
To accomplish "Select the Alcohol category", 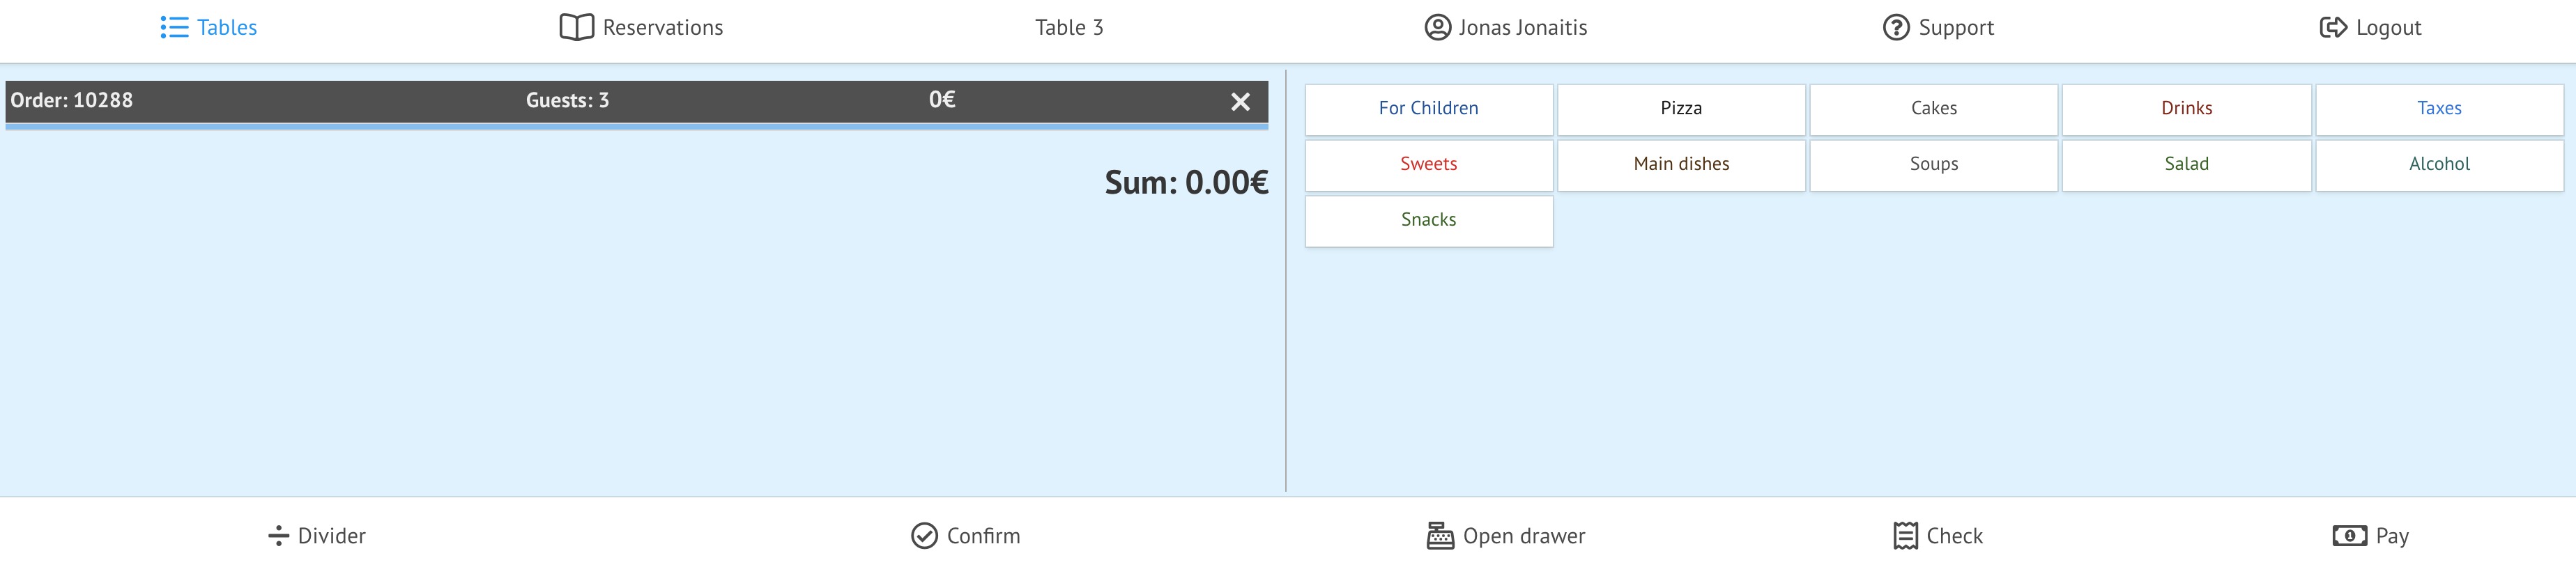I will coord(2438,165).
